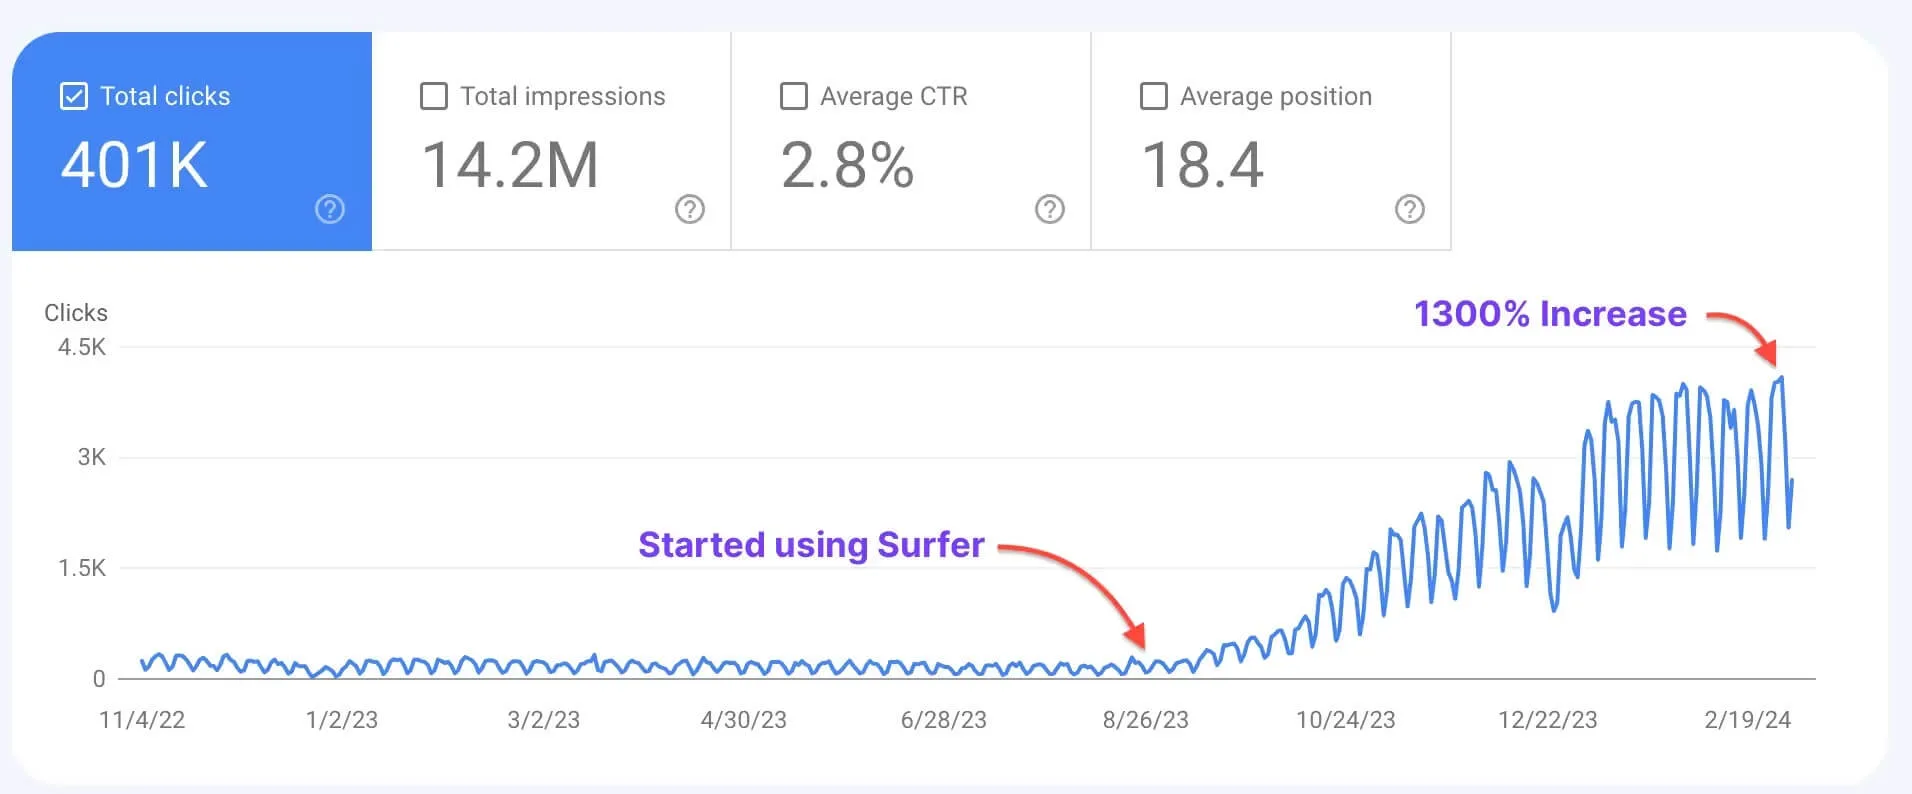Click the 2/19/24 date on the axis
Screen dimensions: 1912x794
(1747, 720)
